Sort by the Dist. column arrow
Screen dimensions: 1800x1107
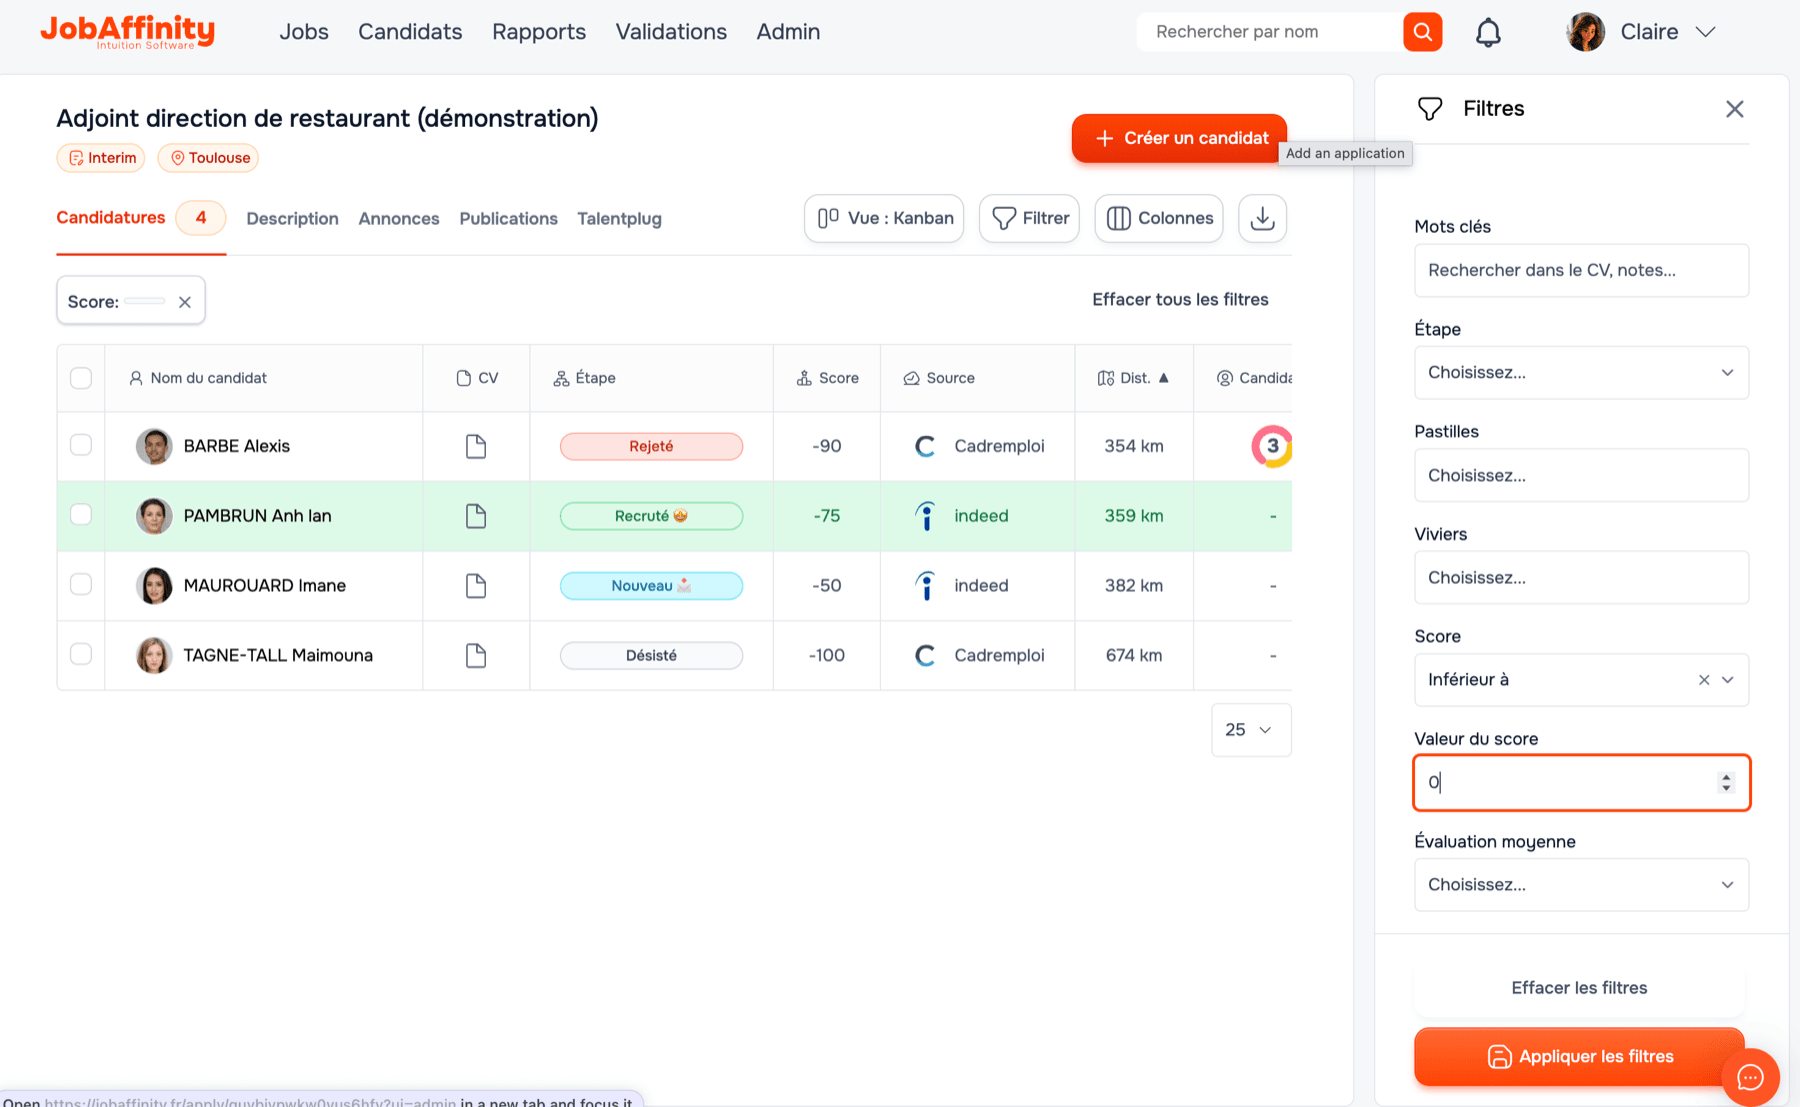click(1164, 378)
